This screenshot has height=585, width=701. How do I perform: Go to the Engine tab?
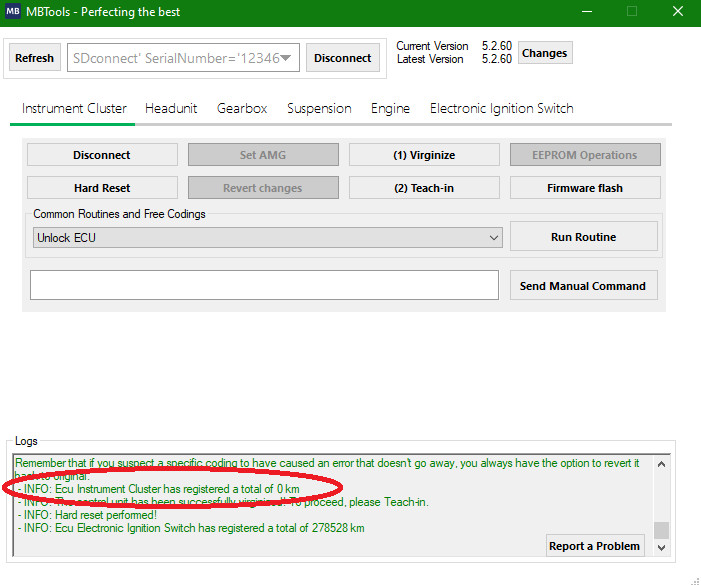[x=390, y=108]
